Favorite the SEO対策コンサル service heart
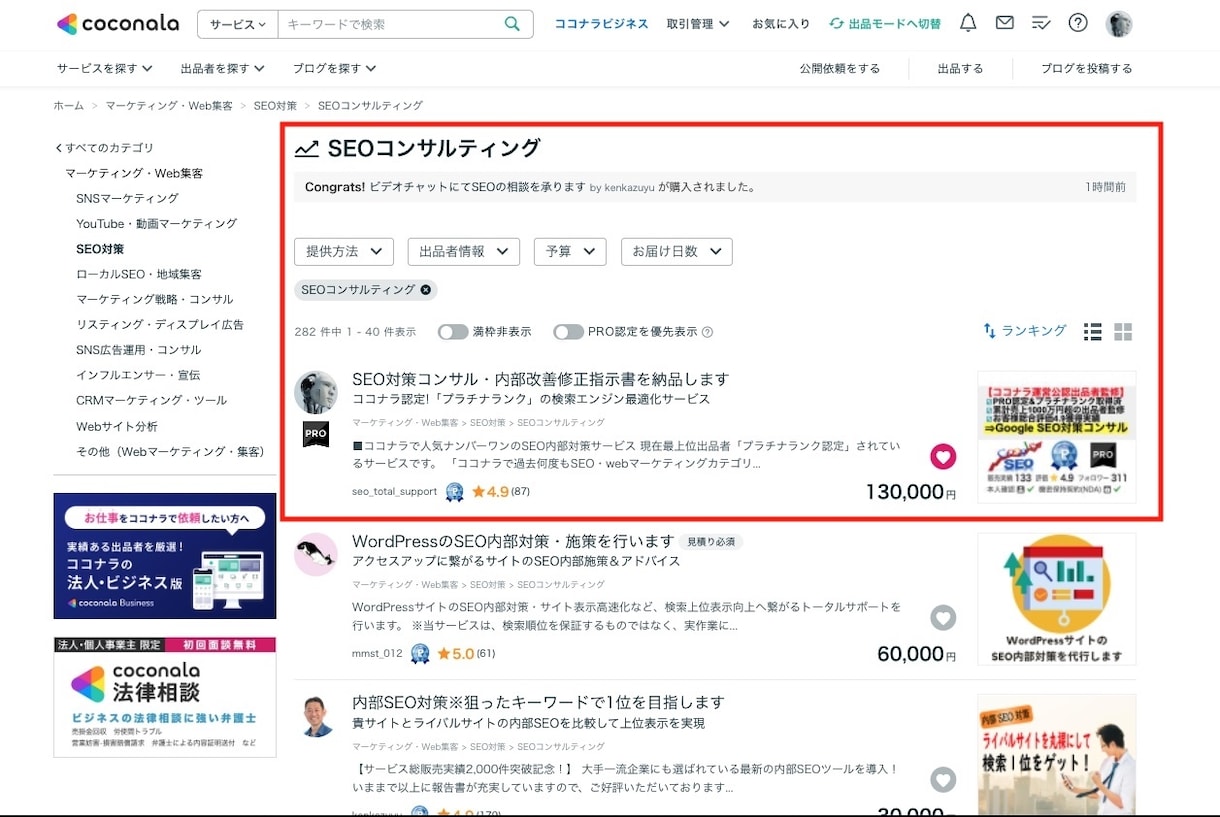This screenshot has height=817, width=1220. (x=943, y=457)
